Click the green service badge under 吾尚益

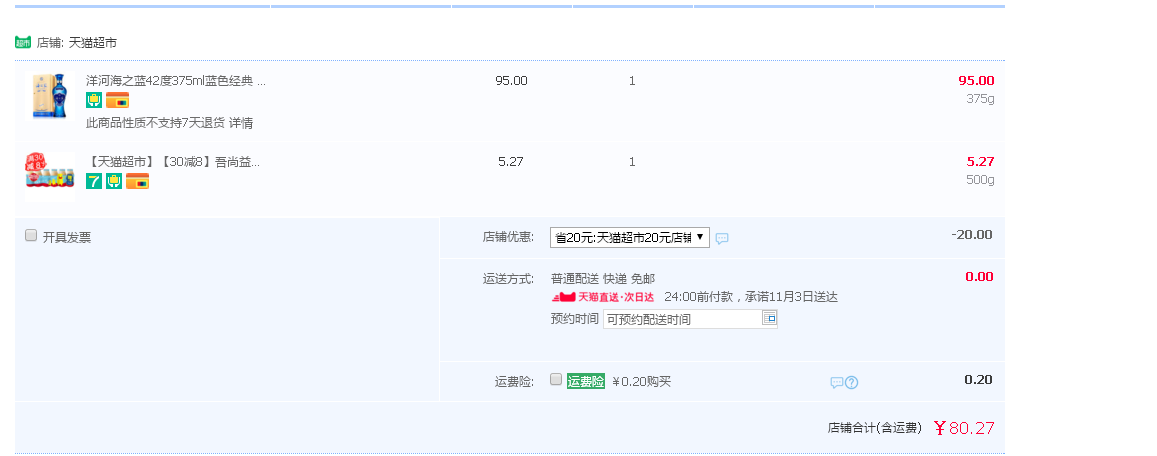114,181
